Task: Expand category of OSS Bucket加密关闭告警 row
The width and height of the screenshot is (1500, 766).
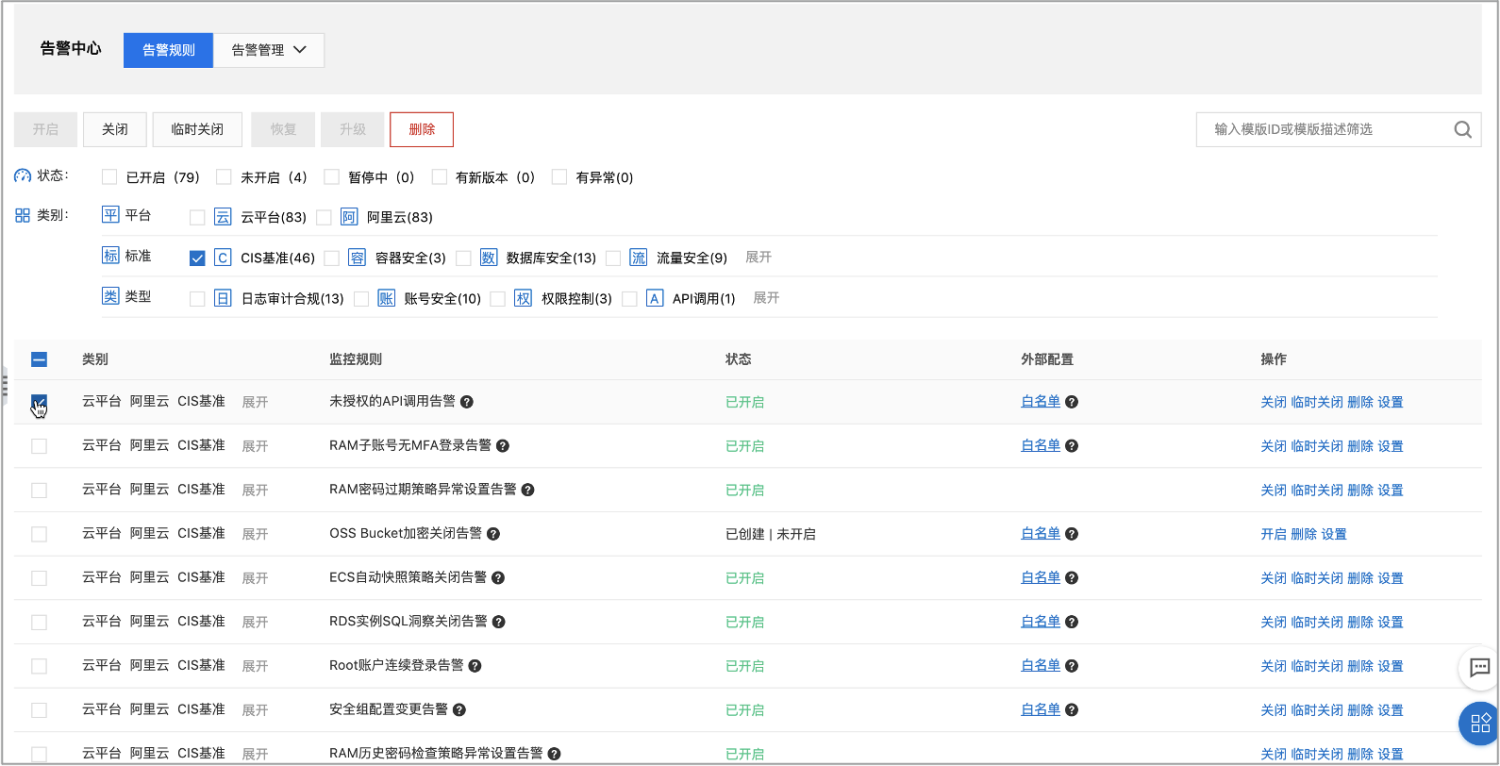Action: tap(255, 534)
